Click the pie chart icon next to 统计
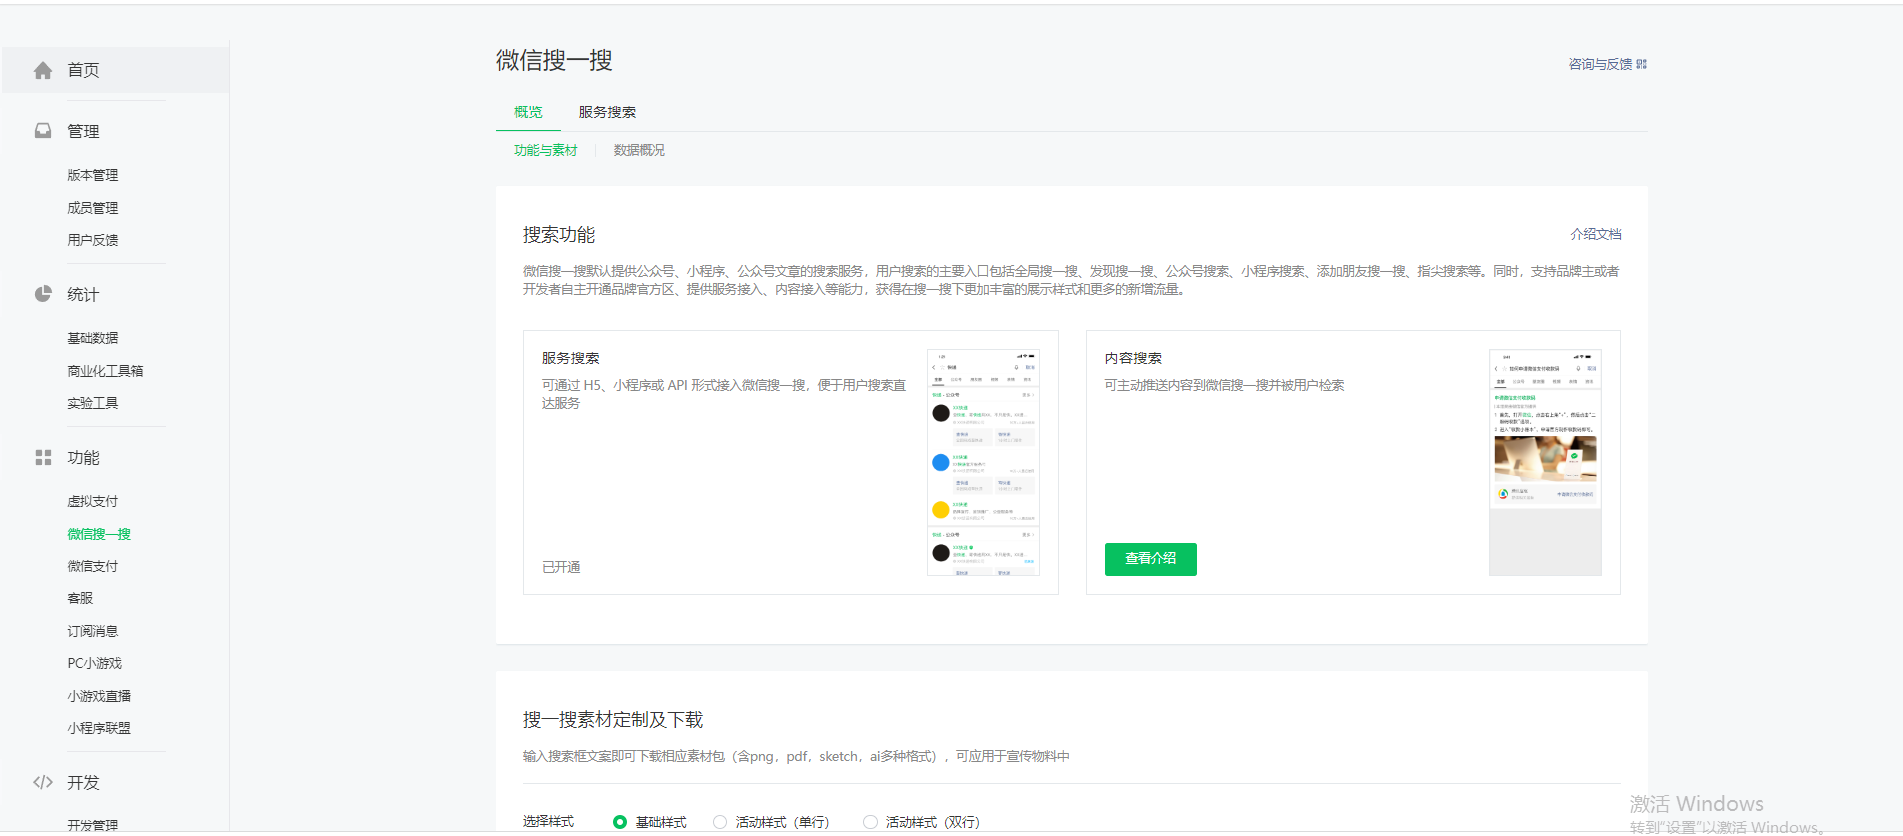This screenshot has height=836, width=1903. pyautogui.click(x=43, y=294)
